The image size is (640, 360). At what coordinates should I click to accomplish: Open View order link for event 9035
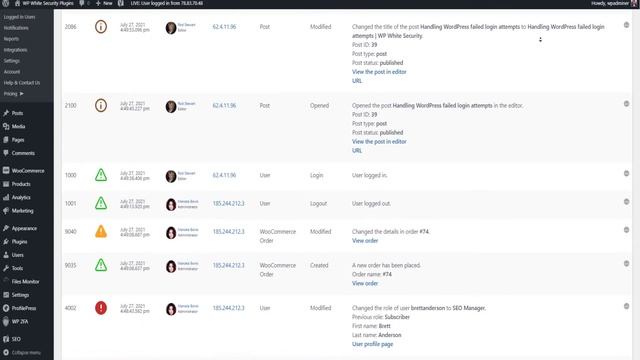[x=365, y=283]
